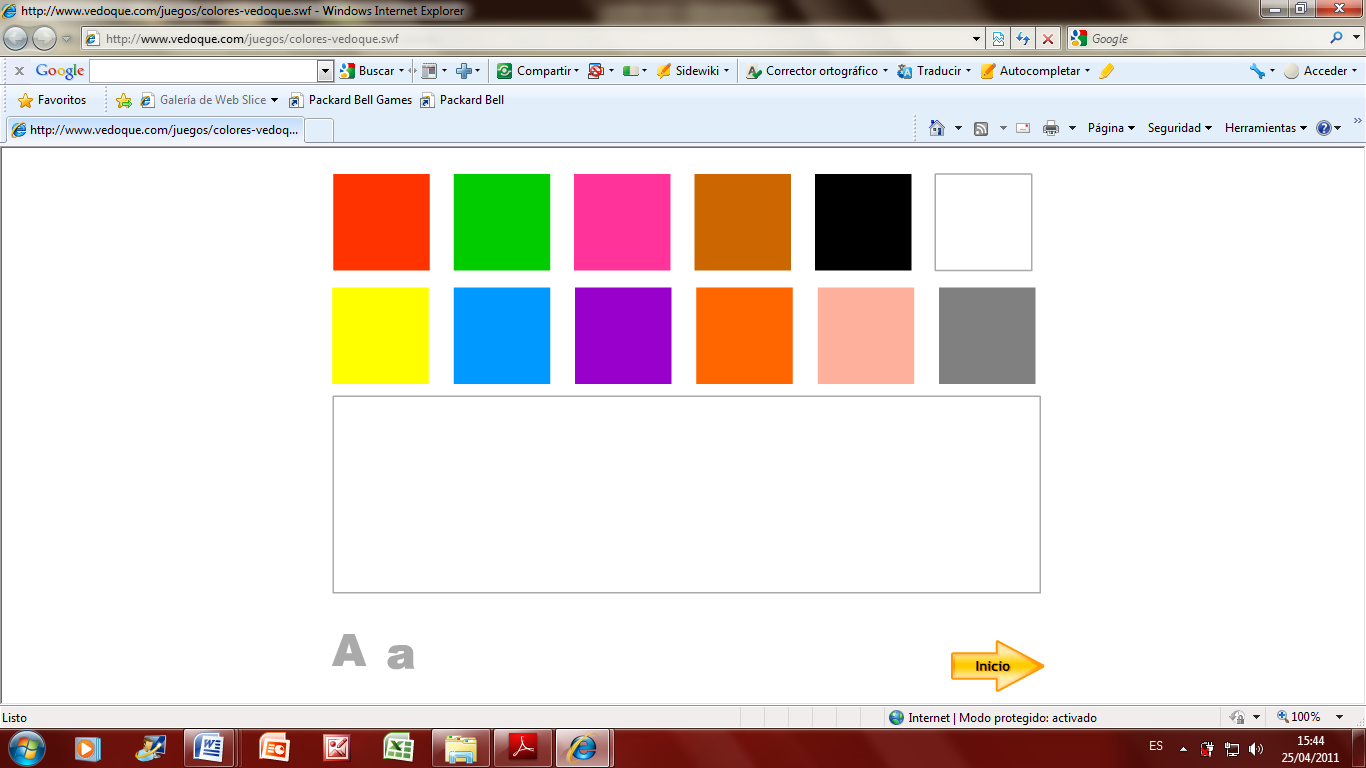Image resolution: width=1366 pixels, height=768 pixels.
Task: Click the refresh page icon in address bar
Action: 1023,39
